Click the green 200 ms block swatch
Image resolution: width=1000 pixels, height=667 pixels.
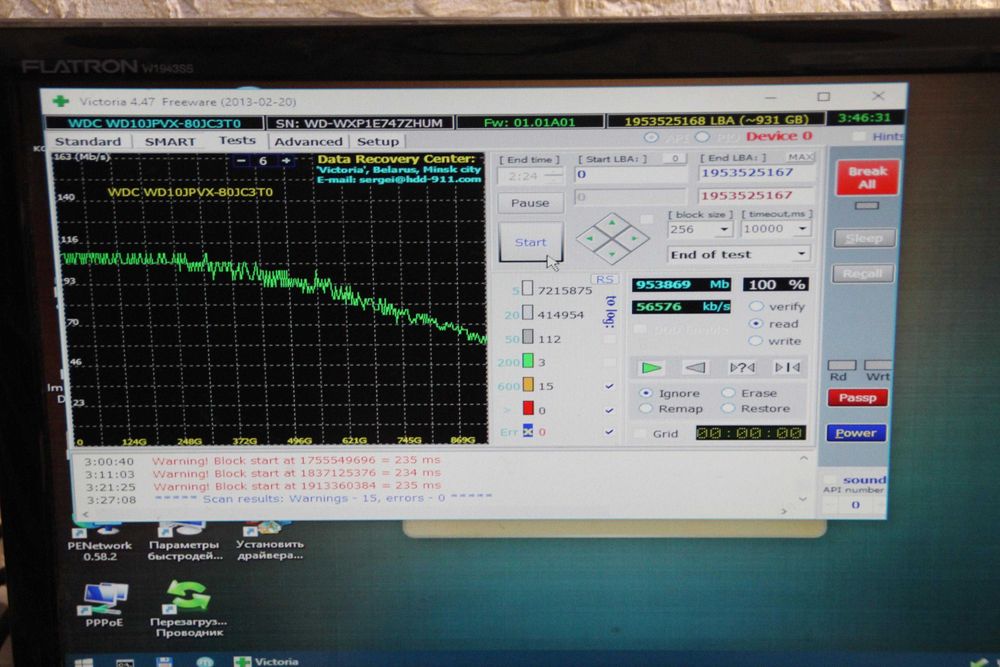tap(528, 362)
